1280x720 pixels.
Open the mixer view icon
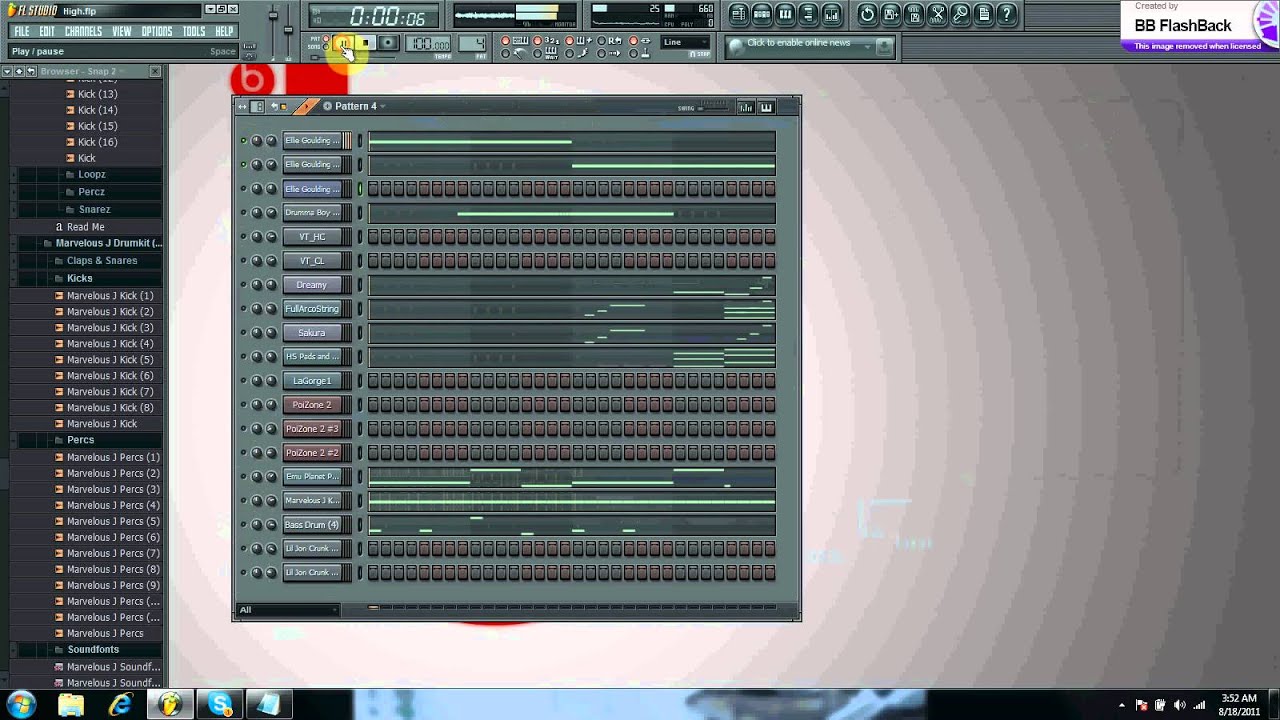pyautogui.click(x=831, y=14)
